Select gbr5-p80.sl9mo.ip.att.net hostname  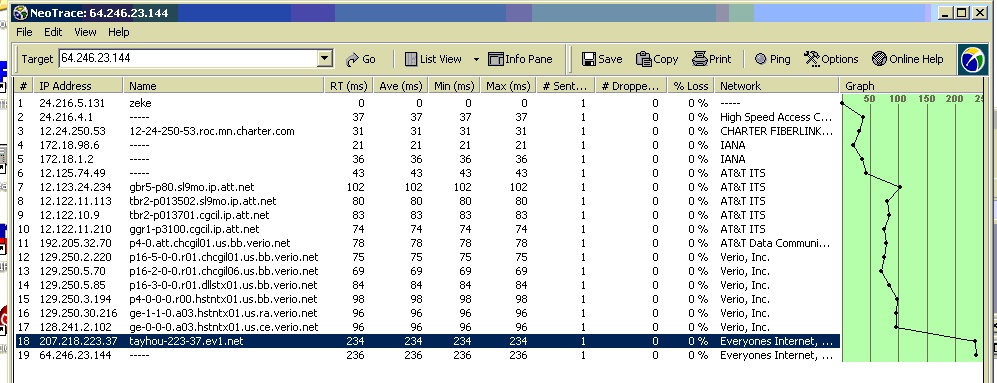191,187
